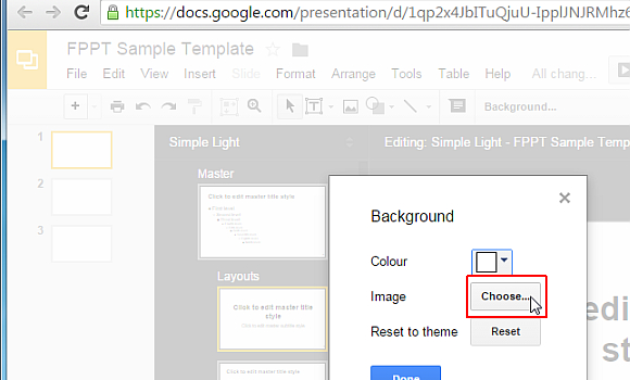
Task: Click the browser back arrow
Action: pos(25,12)
